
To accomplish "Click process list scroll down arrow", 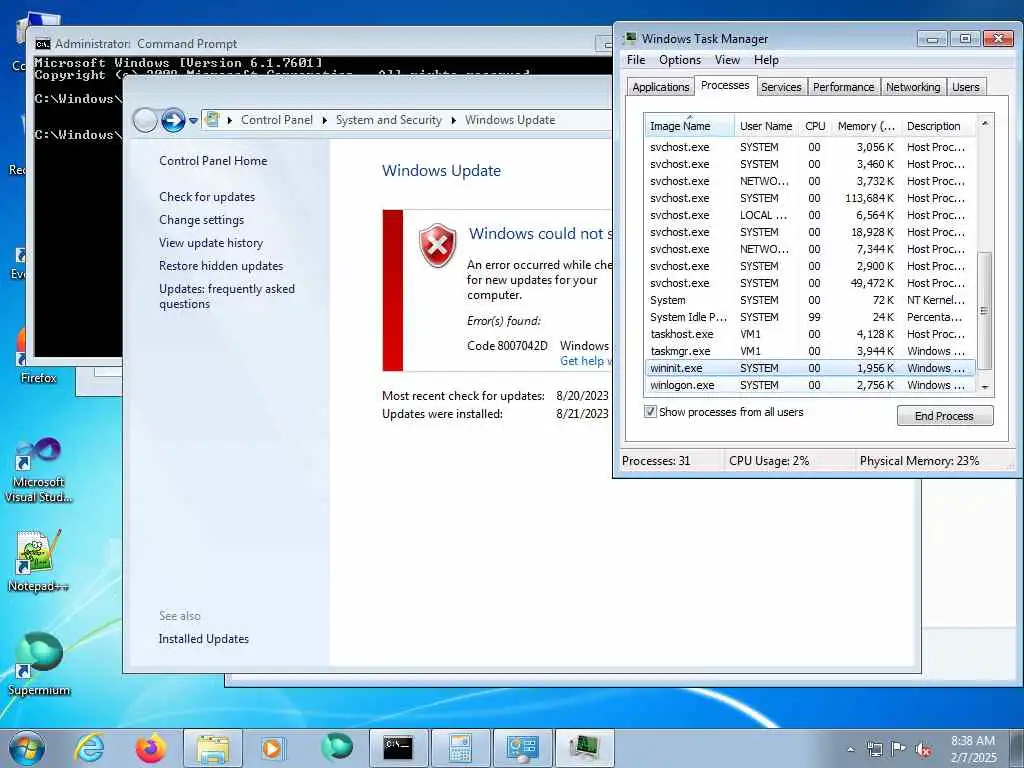I will pyautogui.click(x=985, y=387).
